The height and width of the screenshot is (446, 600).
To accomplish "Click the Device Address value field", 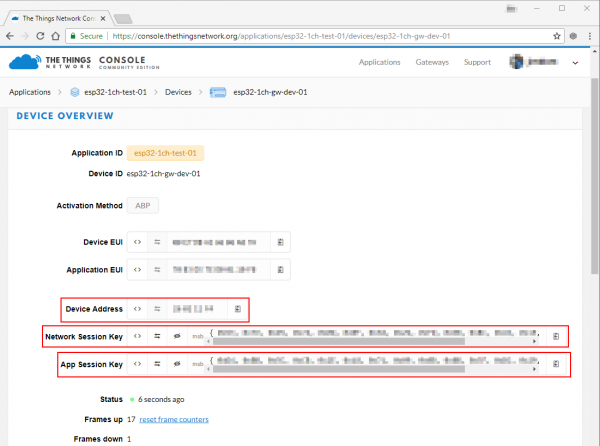I will tap(197, 309).
